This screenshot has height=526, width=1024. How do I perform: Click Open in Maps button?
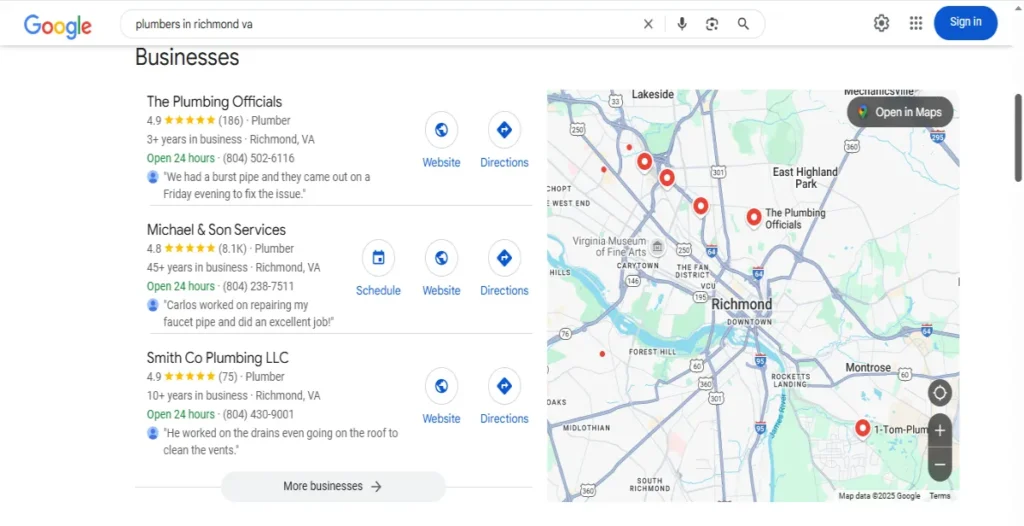point(900,112)
